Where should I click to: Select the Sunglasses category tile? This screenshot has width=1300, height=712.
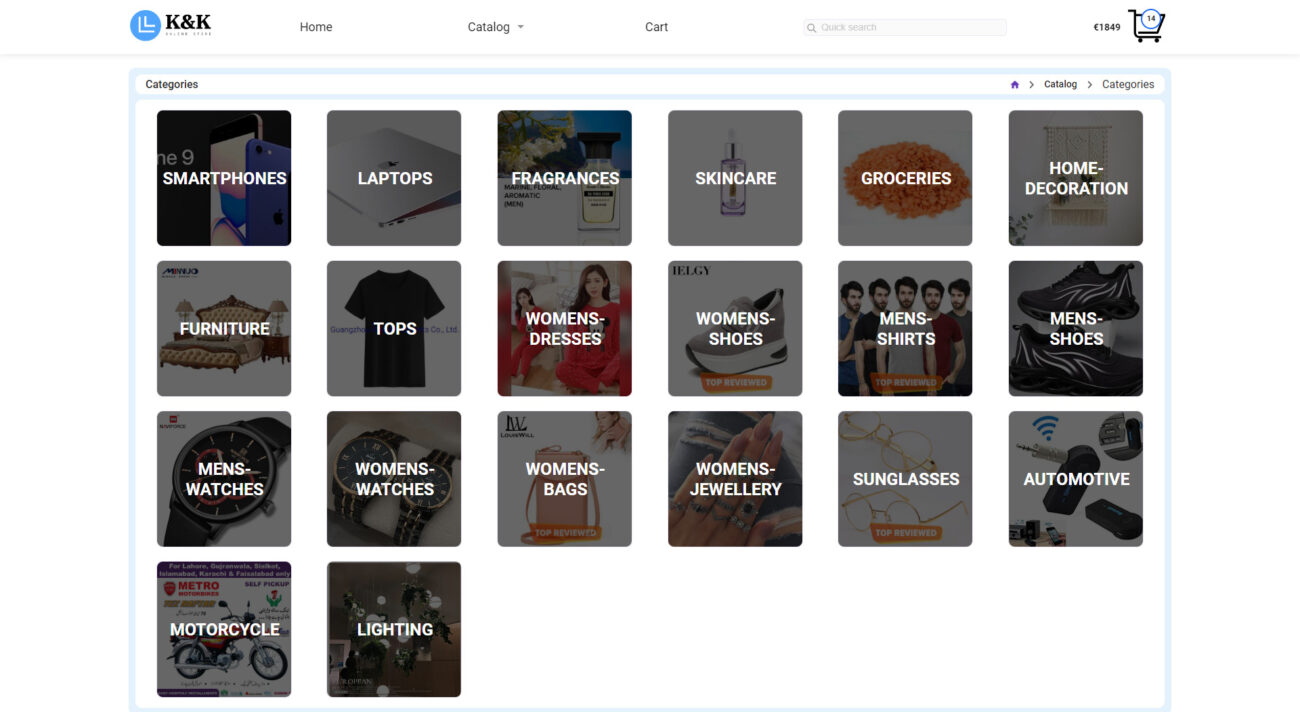pos(905,479)
